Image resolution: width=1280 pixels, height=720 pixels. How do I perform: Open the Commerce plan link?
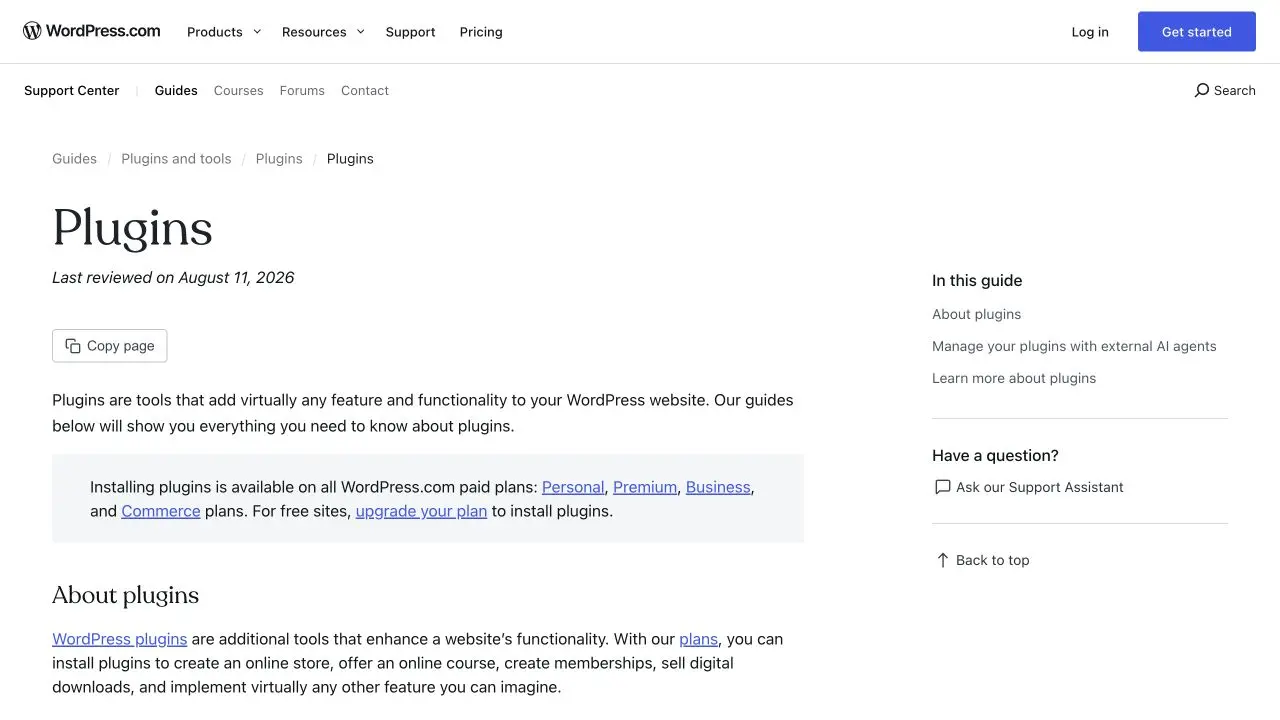[x=161, y=511]
